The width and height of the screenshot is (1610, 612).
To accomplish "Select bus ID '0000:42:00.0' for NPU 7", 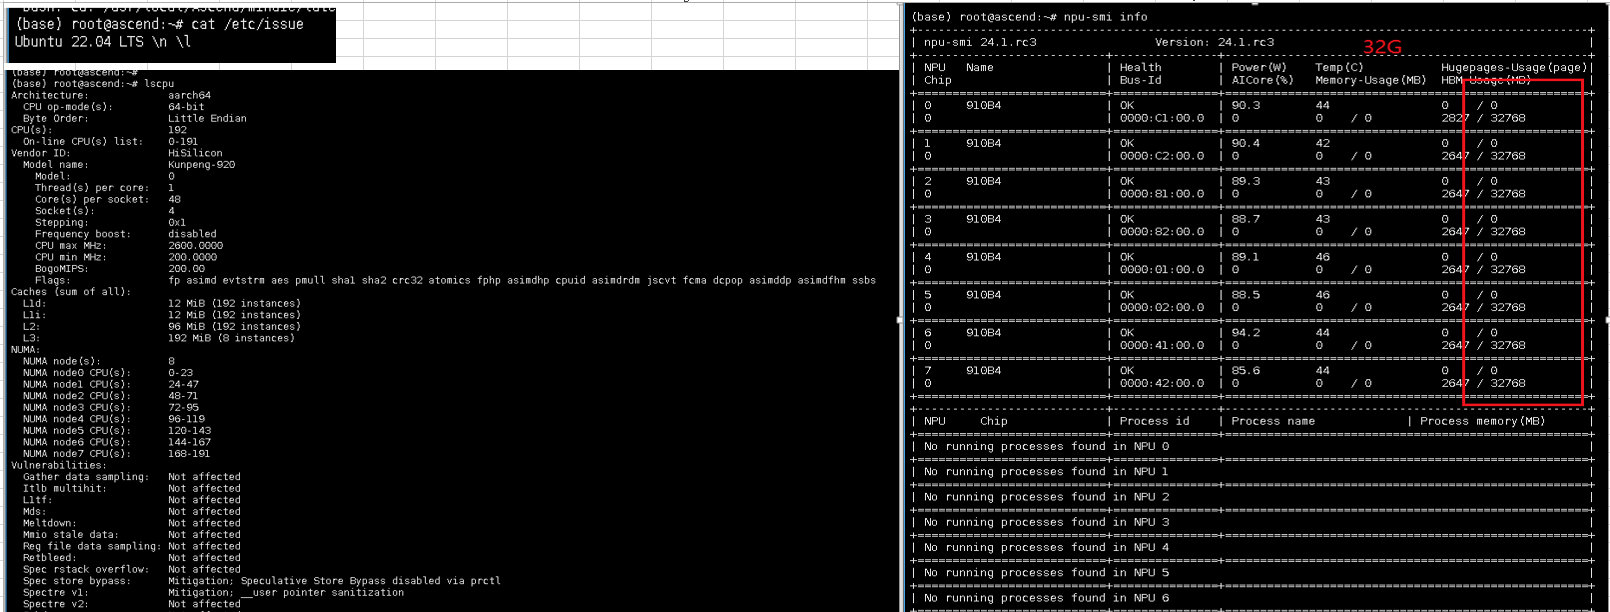I will coord(1162,383).
